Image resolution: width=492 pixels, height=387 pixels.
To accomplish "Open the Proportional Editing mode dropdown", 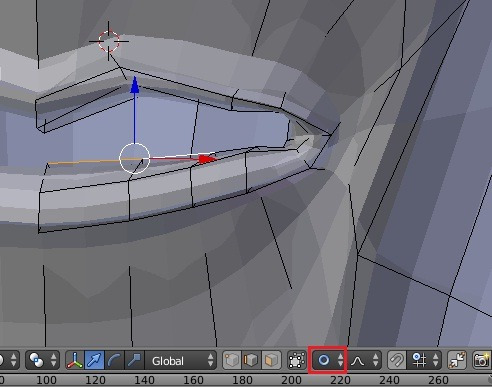I will (x=328, y=360).
